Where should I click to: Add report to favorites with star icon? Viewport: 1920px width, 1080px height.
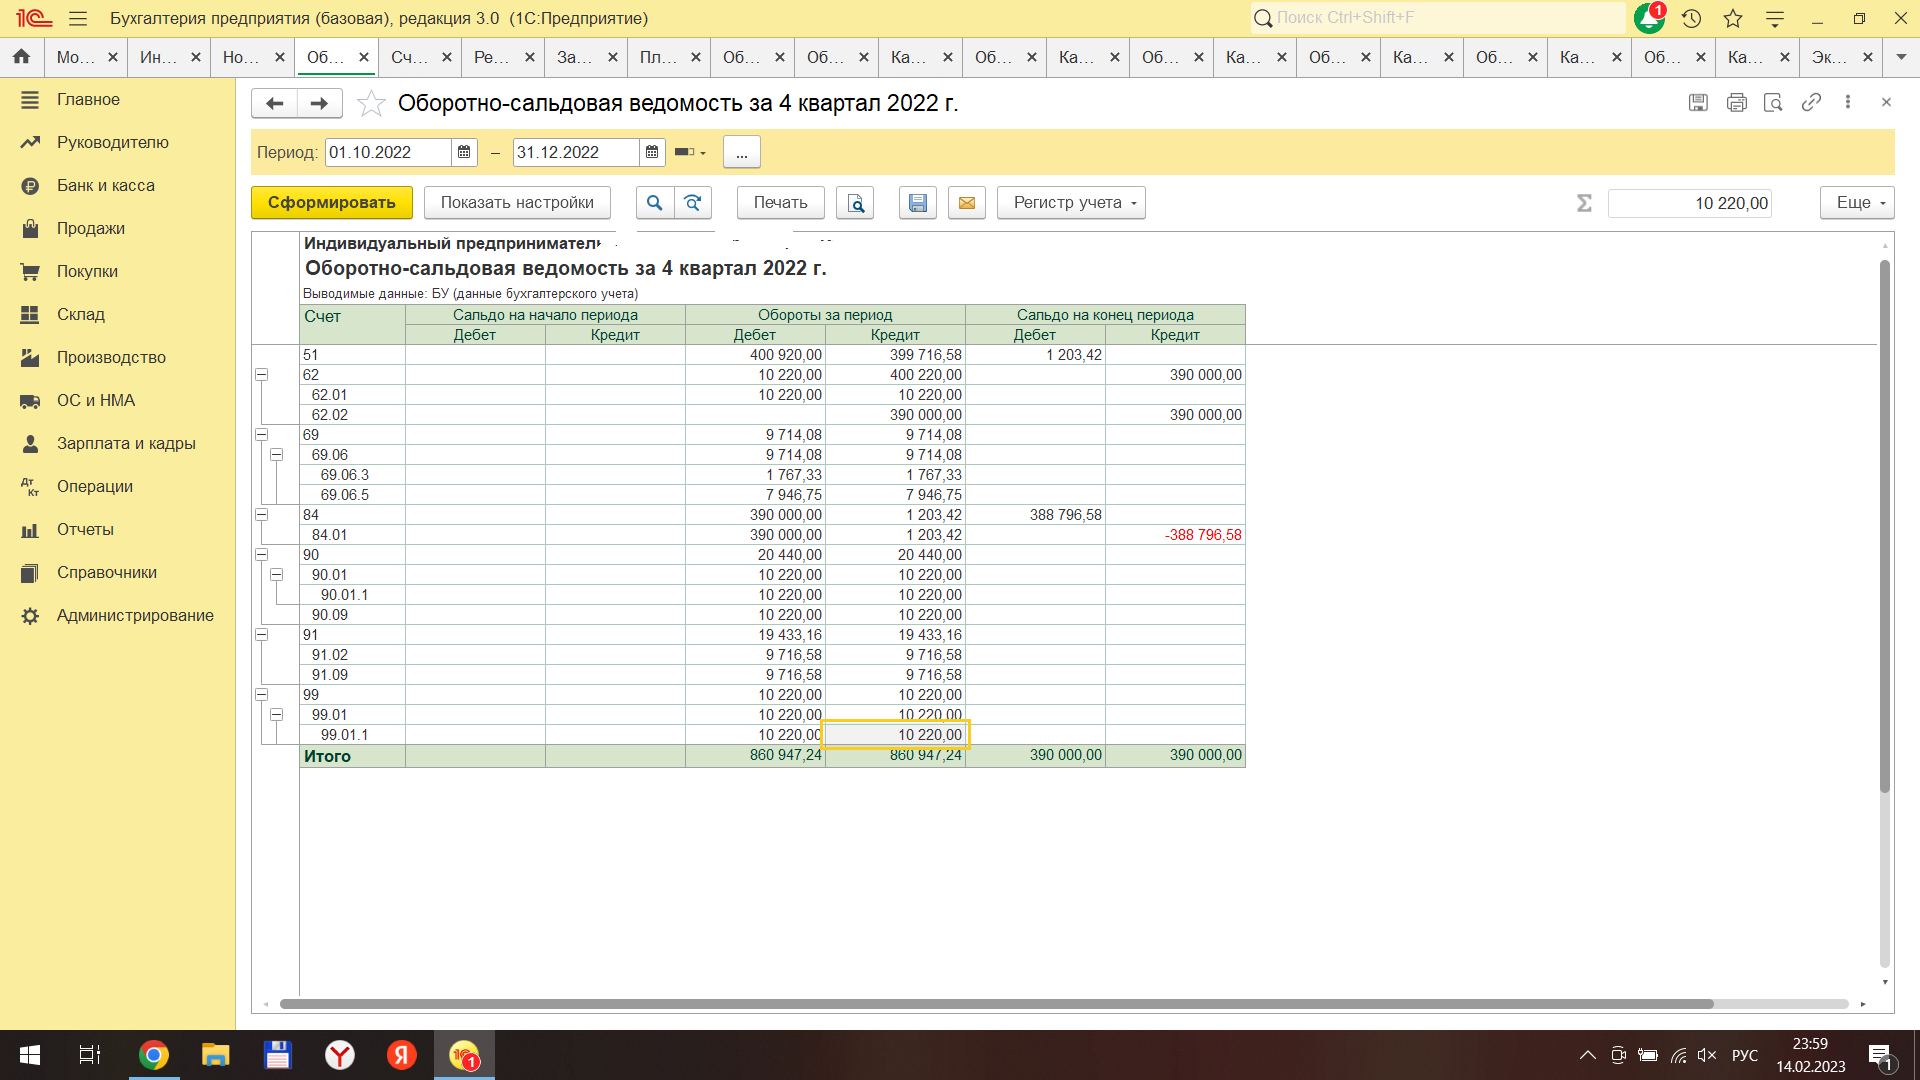click(x=371, y=103)
